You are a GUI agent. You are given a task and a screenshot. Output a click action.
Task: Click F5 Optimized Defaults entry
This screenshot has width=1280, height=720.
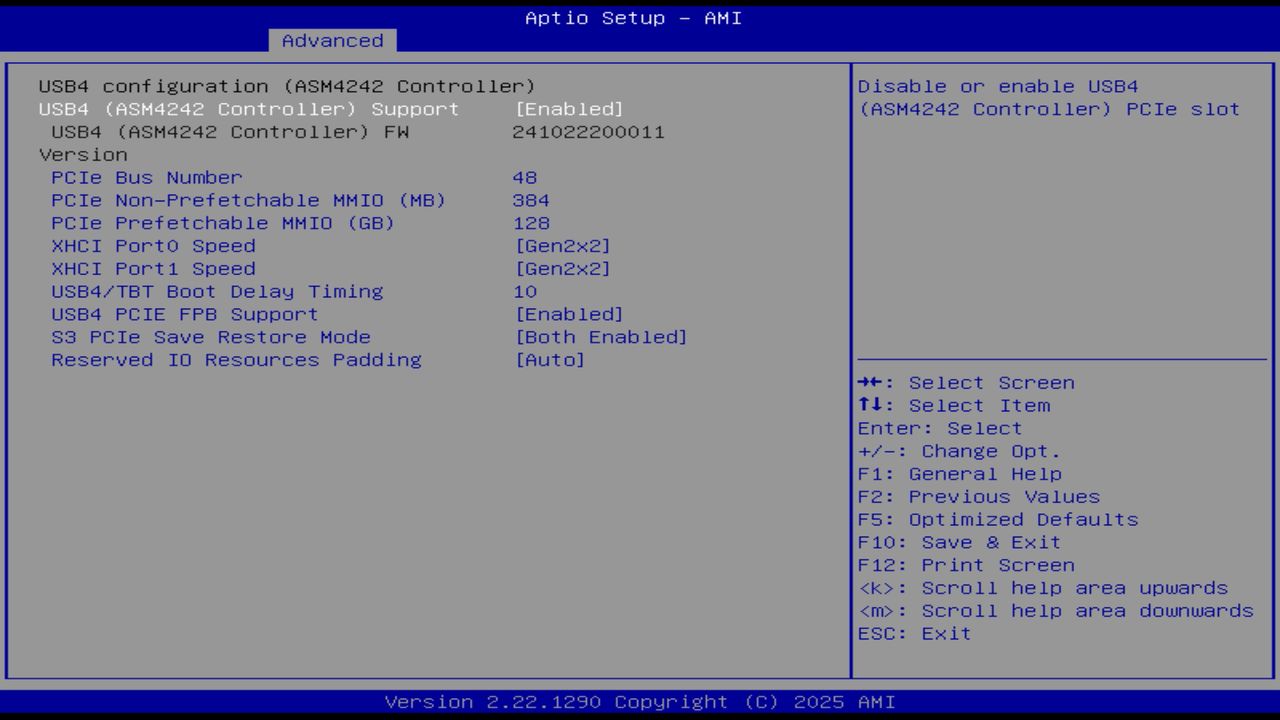coord(998,519)
